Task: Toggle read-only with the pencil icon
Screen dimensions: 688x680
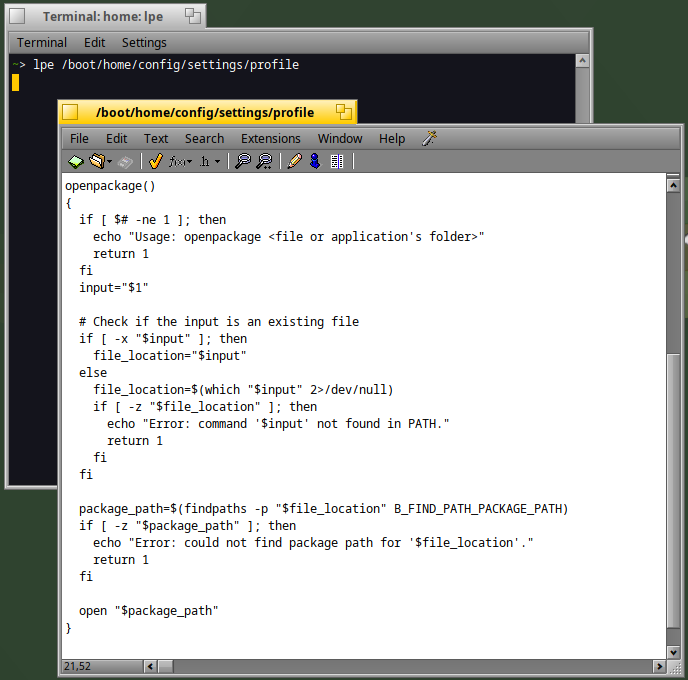Action: click(x=294, y=161)
